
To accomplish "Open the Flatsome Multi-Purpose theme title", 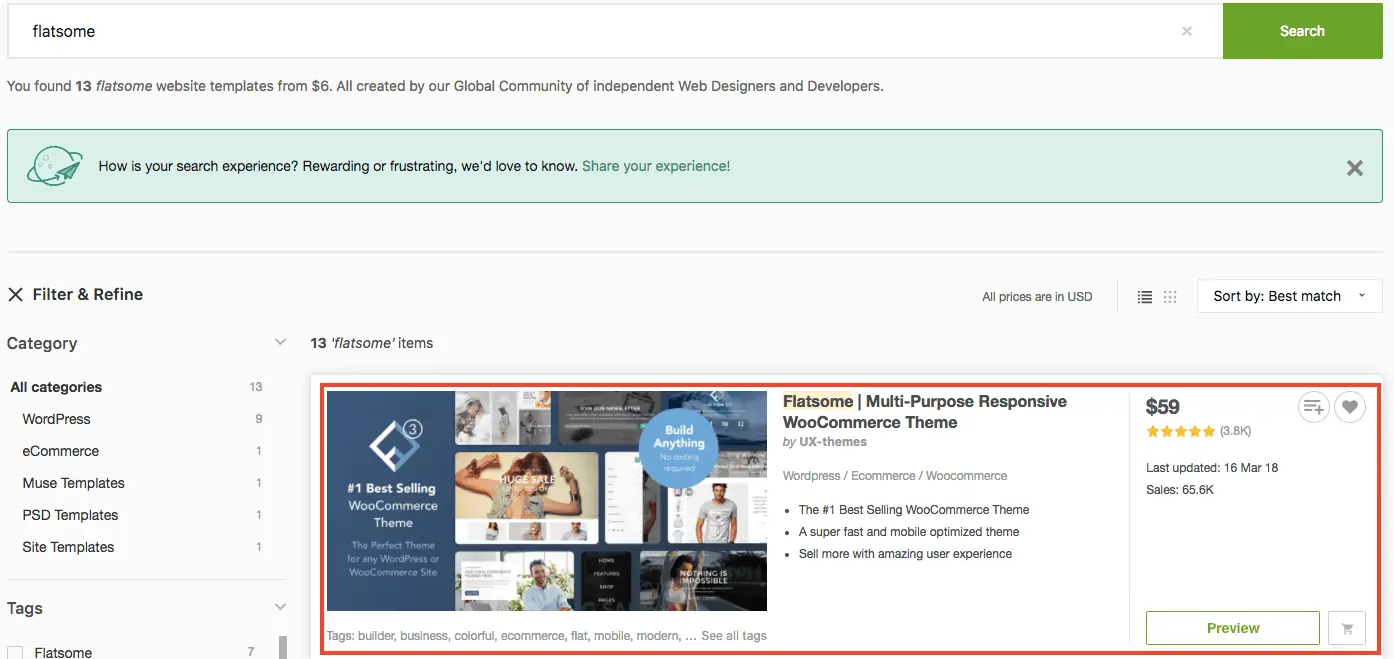I will point(924,412).
